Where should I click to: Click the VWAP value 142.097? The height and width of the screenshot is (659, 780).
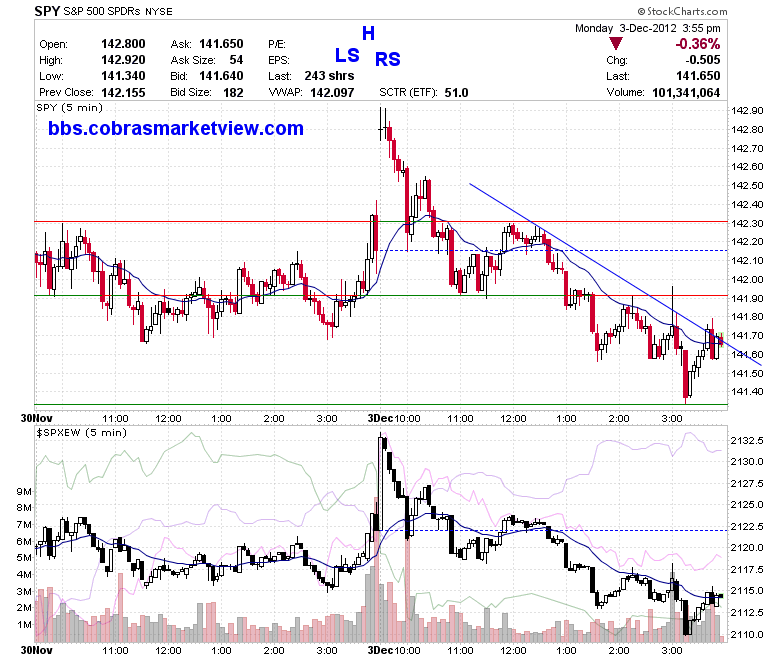(x=332, y=93)
